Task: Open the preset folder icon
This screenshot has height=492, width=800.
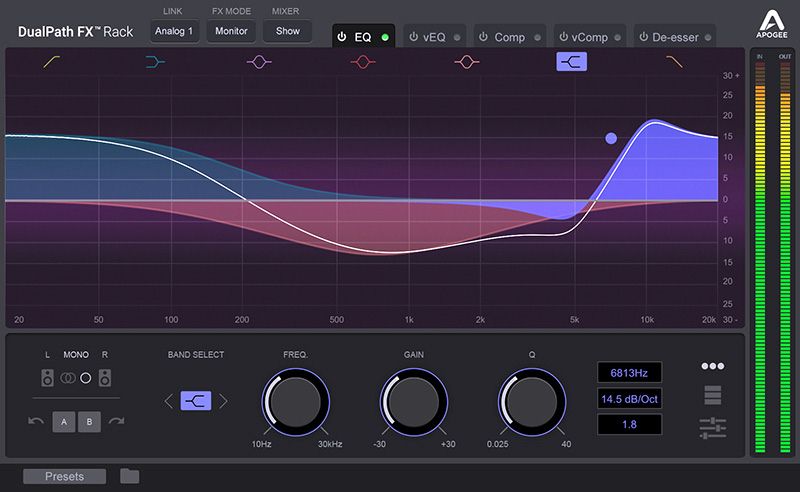Action: coord(129,476)
